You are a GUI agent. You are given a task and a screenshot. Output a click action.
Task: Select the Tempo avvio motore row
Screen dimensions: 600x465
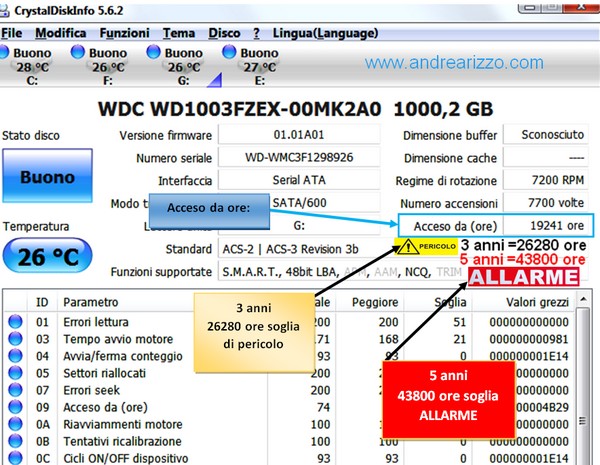click(x=289, y=339)
